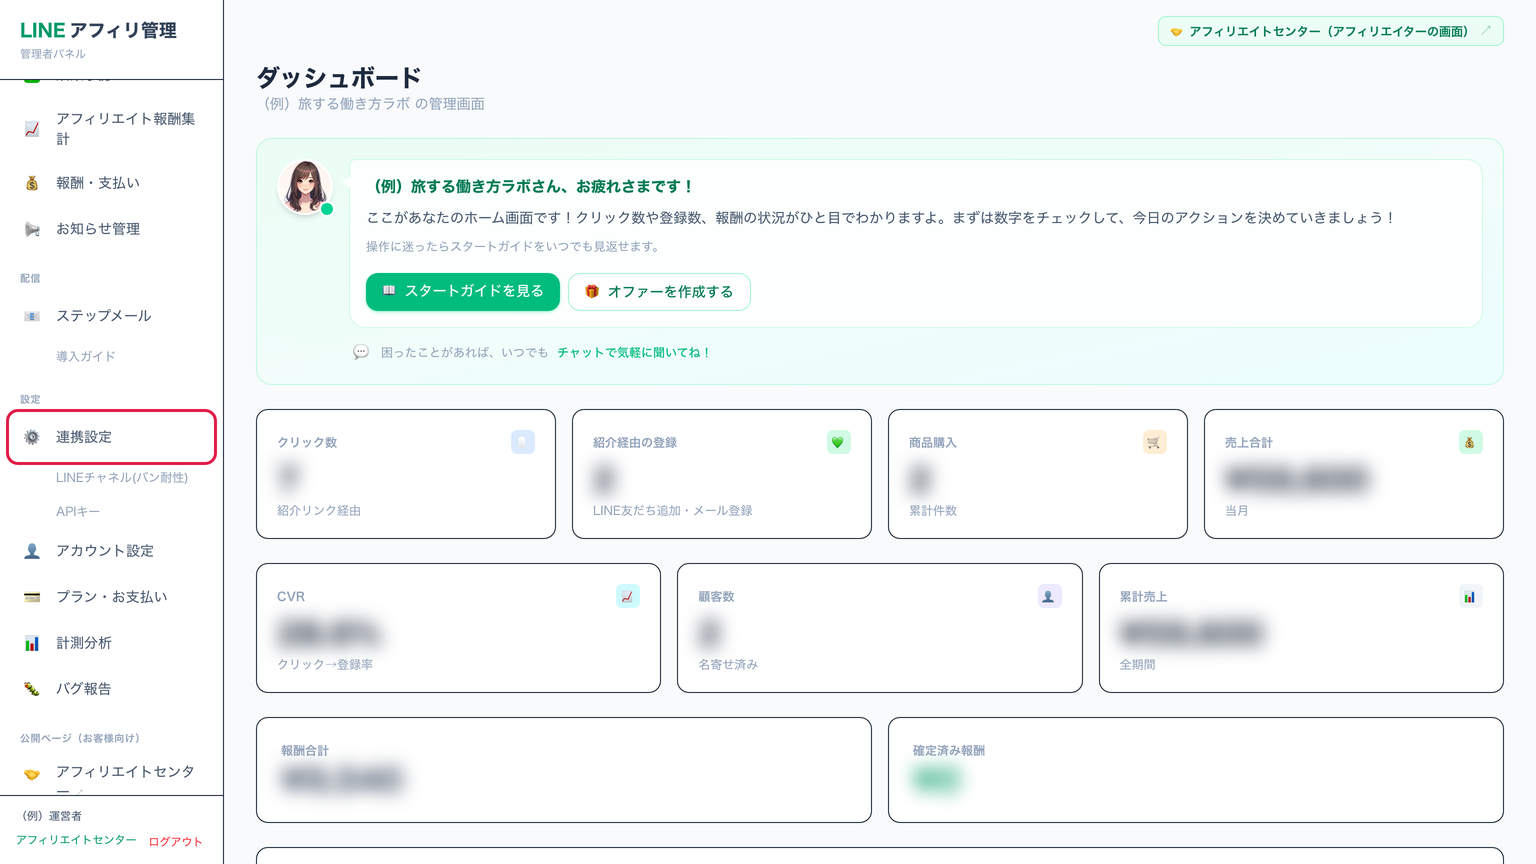Click the credit card icon beside プラン・お支払い
1536x864 pixels.
click(x=32, y=597)
